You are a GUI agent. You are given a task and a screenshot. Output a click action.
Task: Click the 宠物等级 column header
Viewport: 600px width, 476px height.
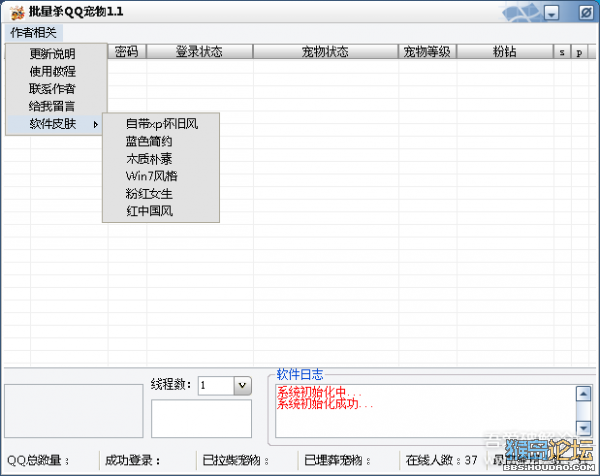[x=427, y=52]
